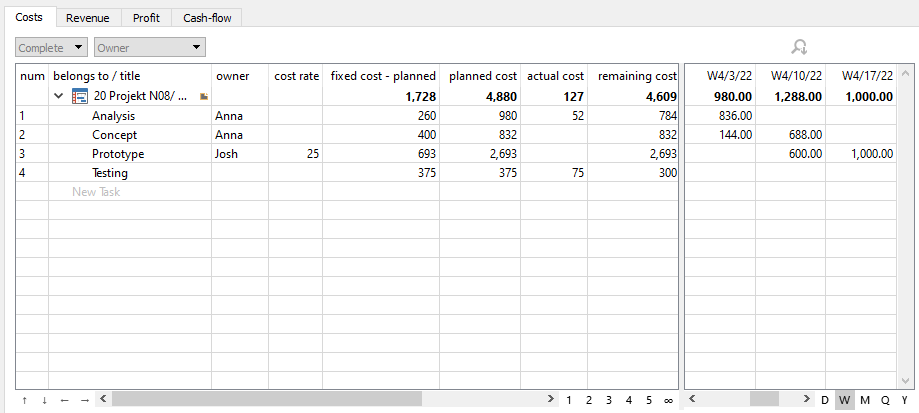The width and height of the screenshot is (919, 413).
Task: Open the Cash-flow tab
Action: click(x=208, y=17)
